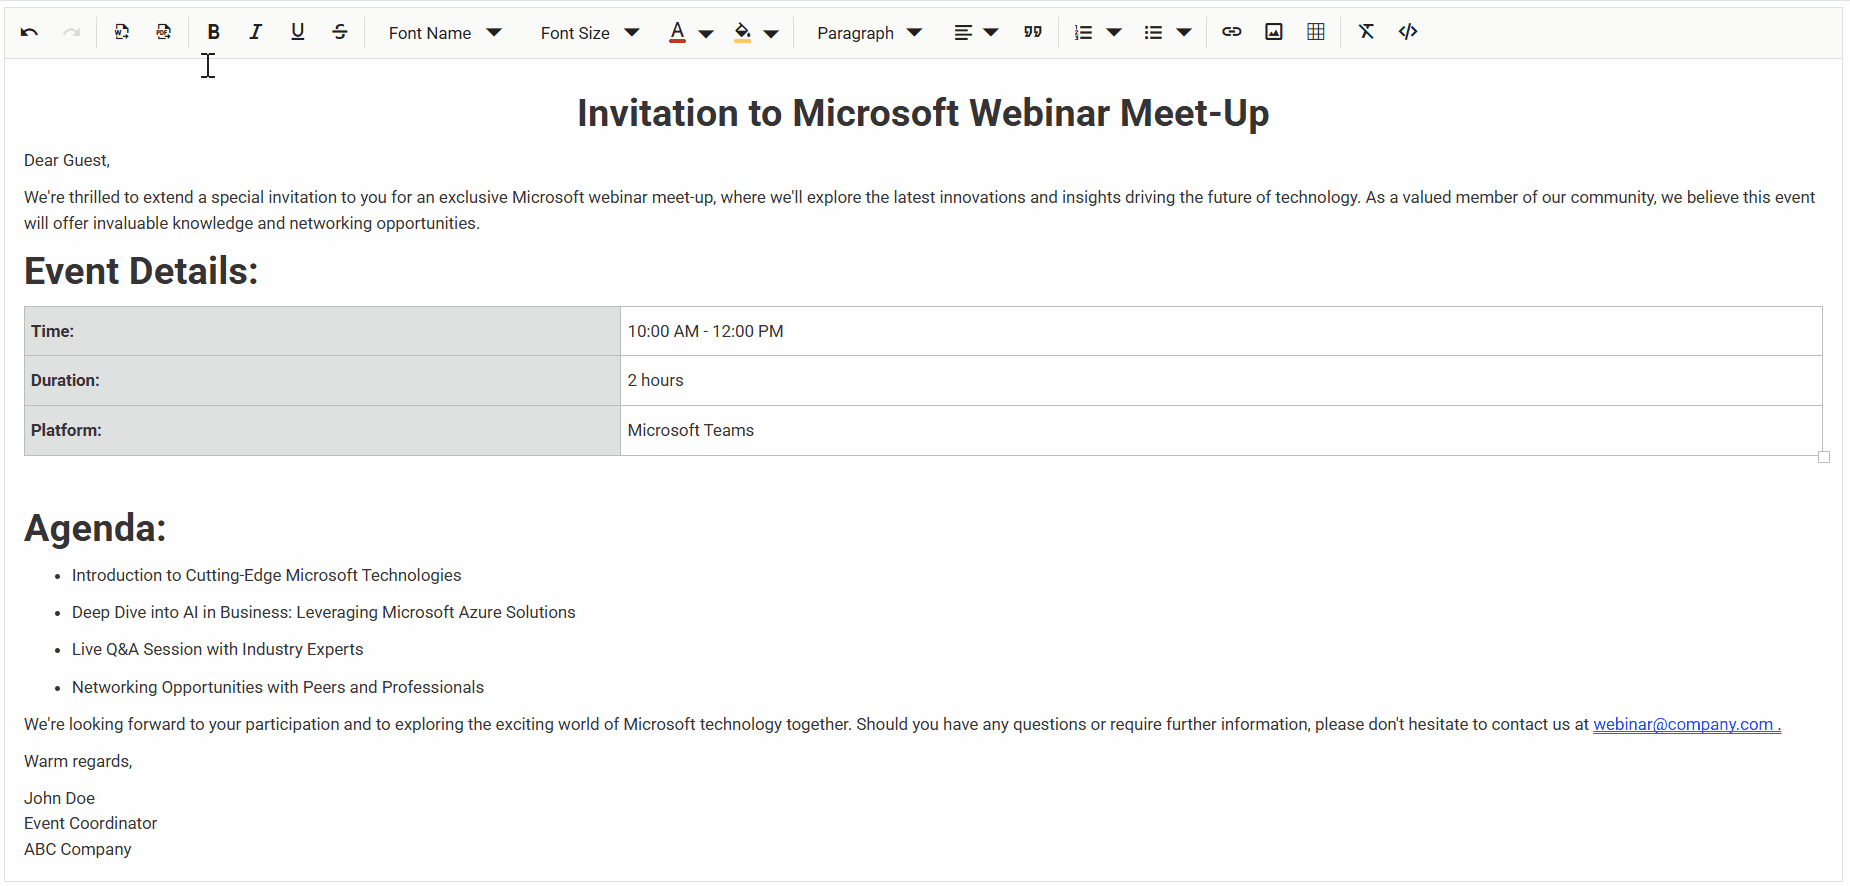Clear text formatting
This screenshot has width=1850, height=886.
point(1366,32)
